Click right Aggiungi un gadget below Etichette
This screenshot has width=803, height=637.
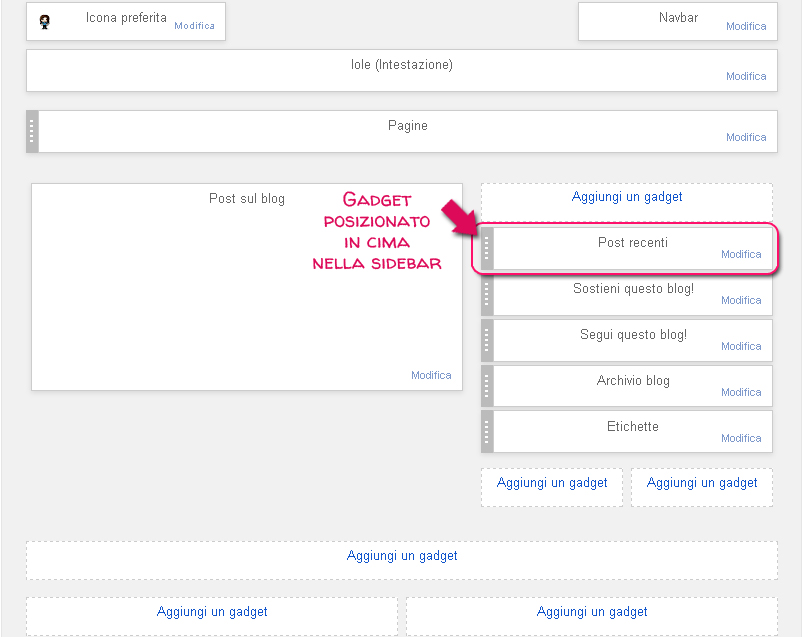pyautogui.click(x=702, y=483)
